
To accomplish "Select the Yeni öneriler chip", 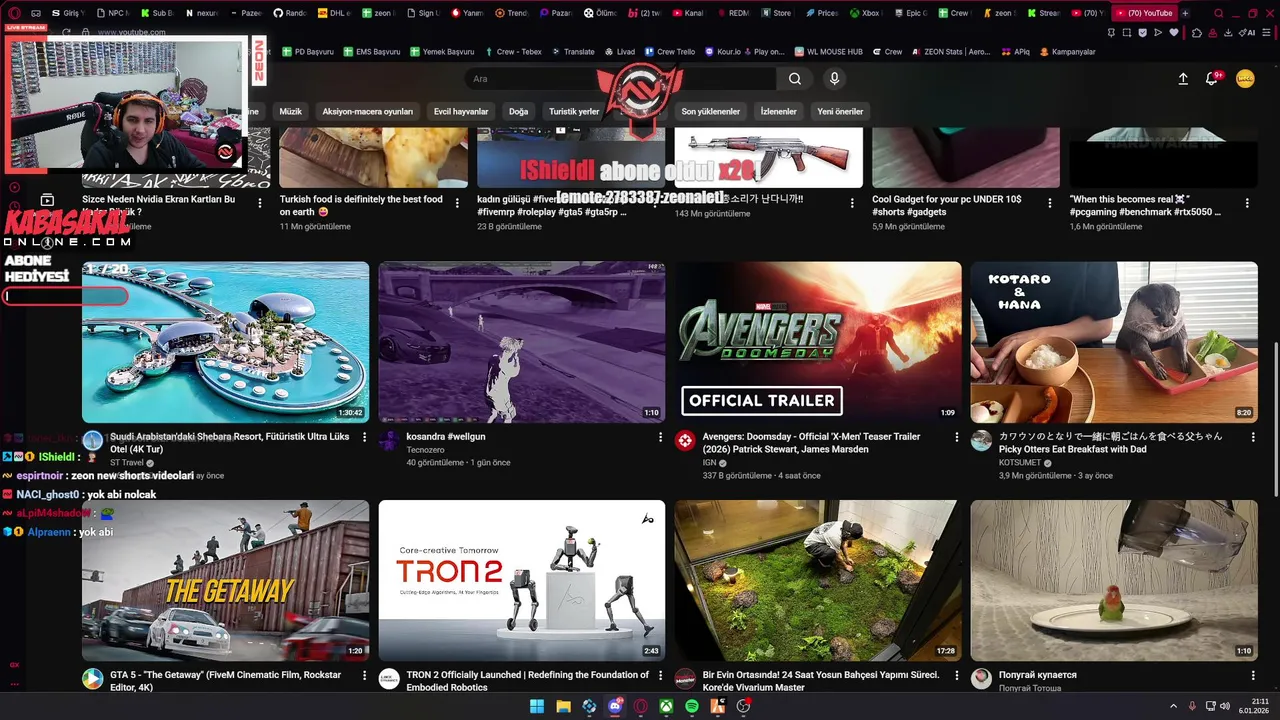I will 840,111.
